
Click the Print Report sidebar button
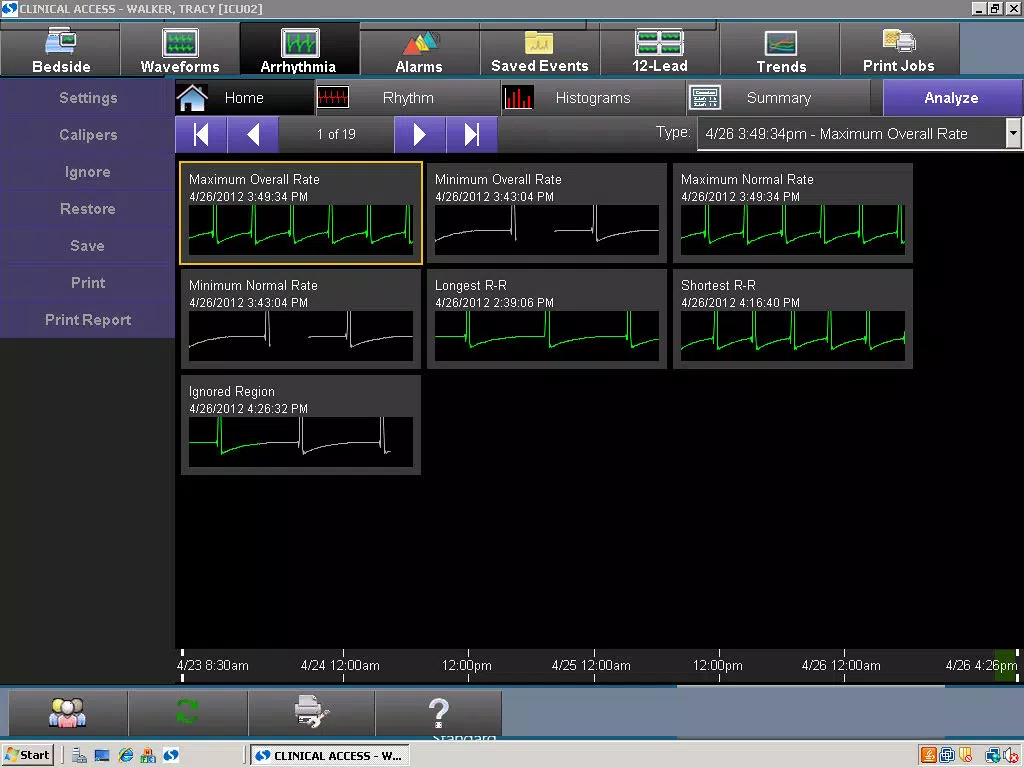[x=88, y=320]
